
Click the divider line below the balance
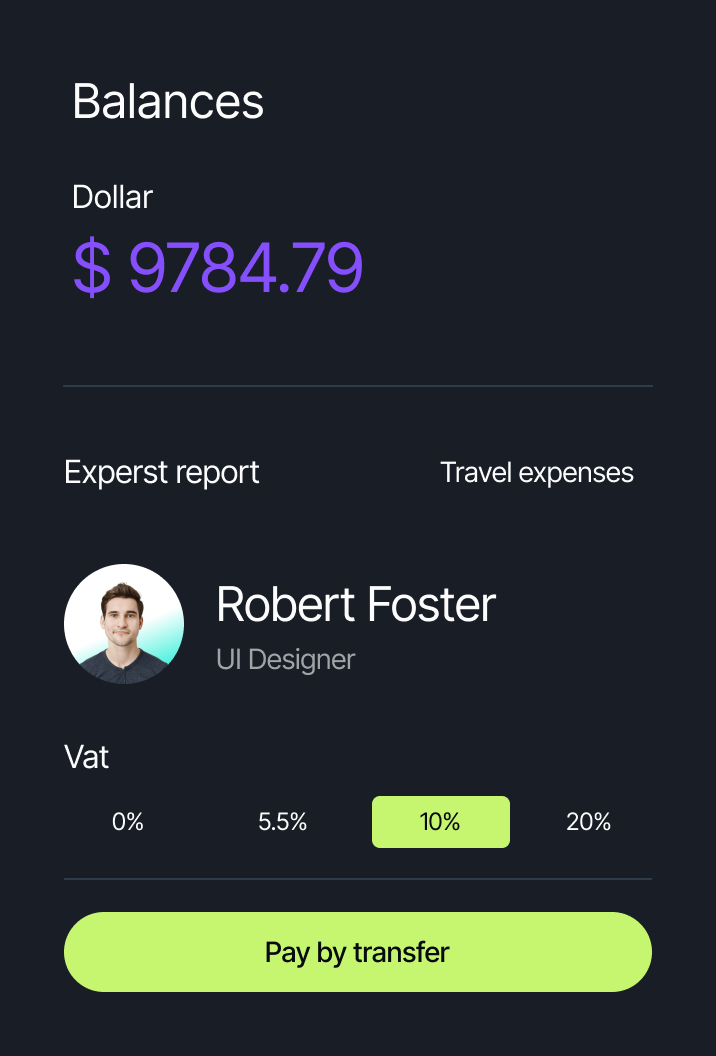pos(358,385)
